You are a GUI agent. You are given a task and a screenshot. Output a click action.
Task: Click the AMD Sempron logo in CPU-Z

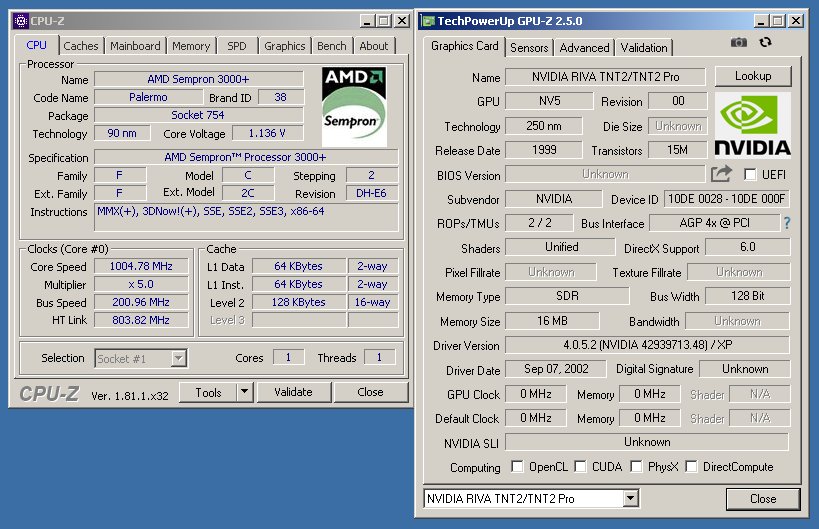354,107
